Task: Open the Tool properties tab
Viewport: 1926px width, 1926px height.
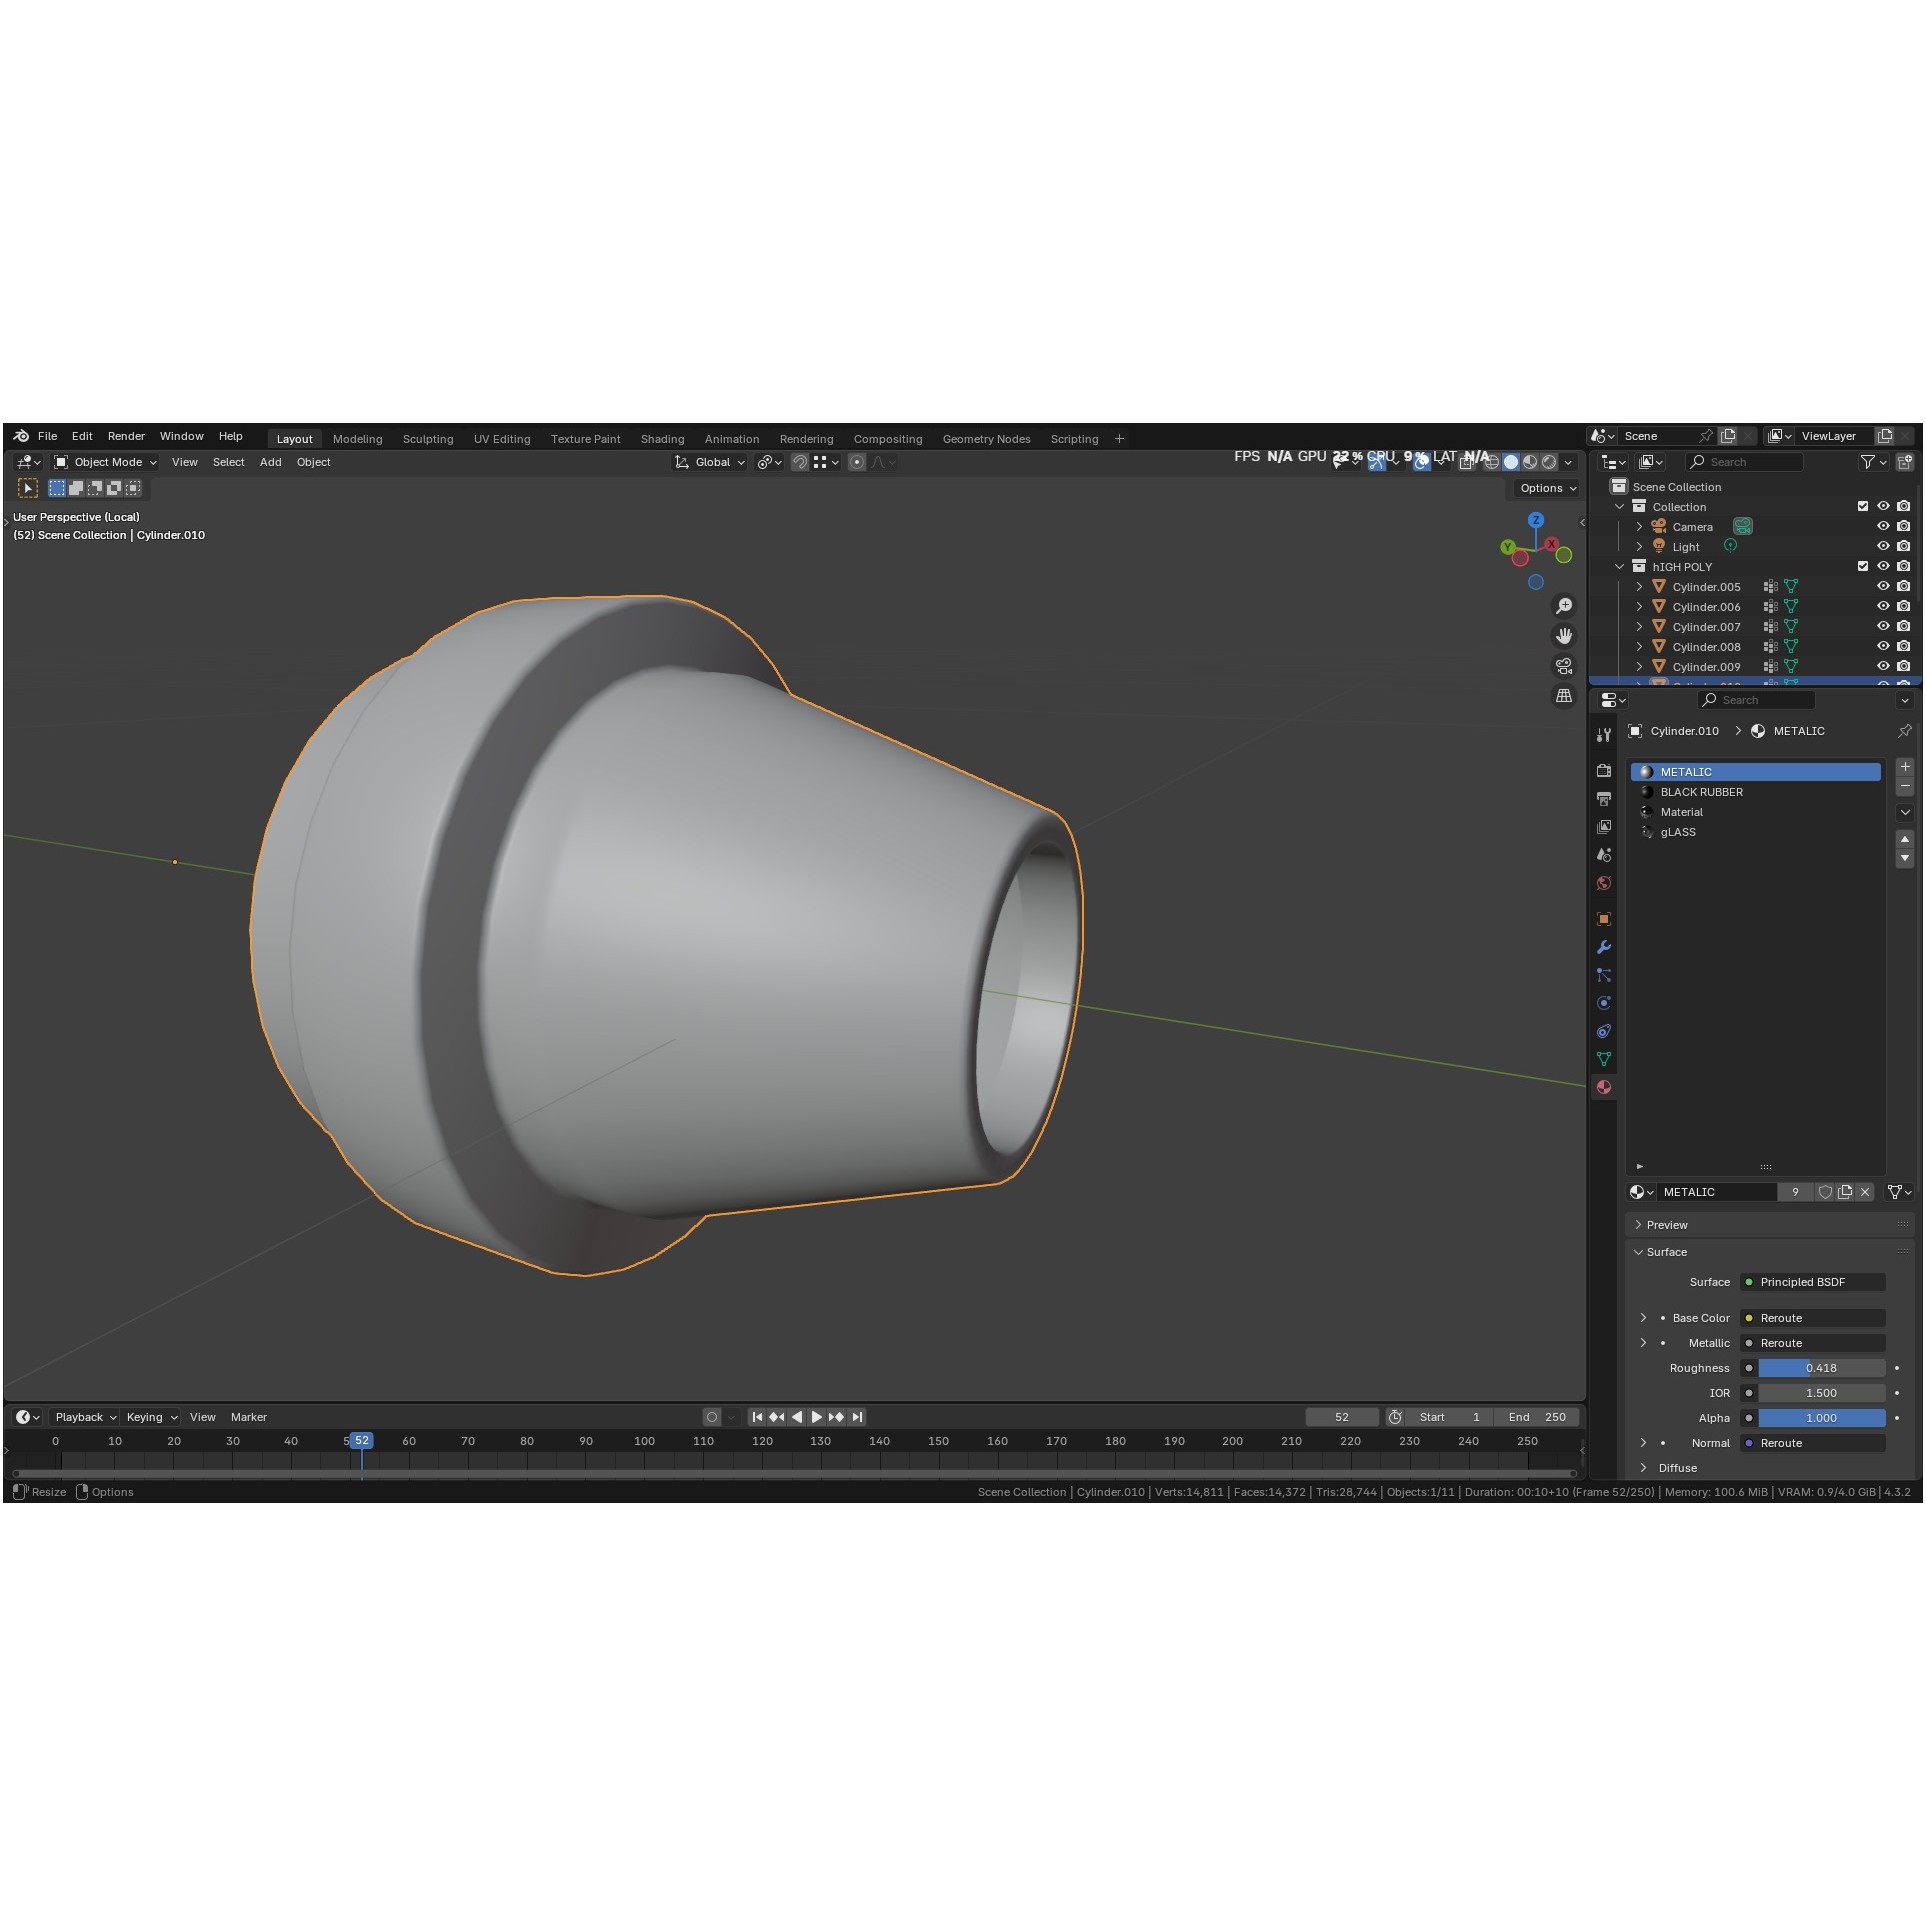Action: pyautogui.click(x=1604, y=736)
